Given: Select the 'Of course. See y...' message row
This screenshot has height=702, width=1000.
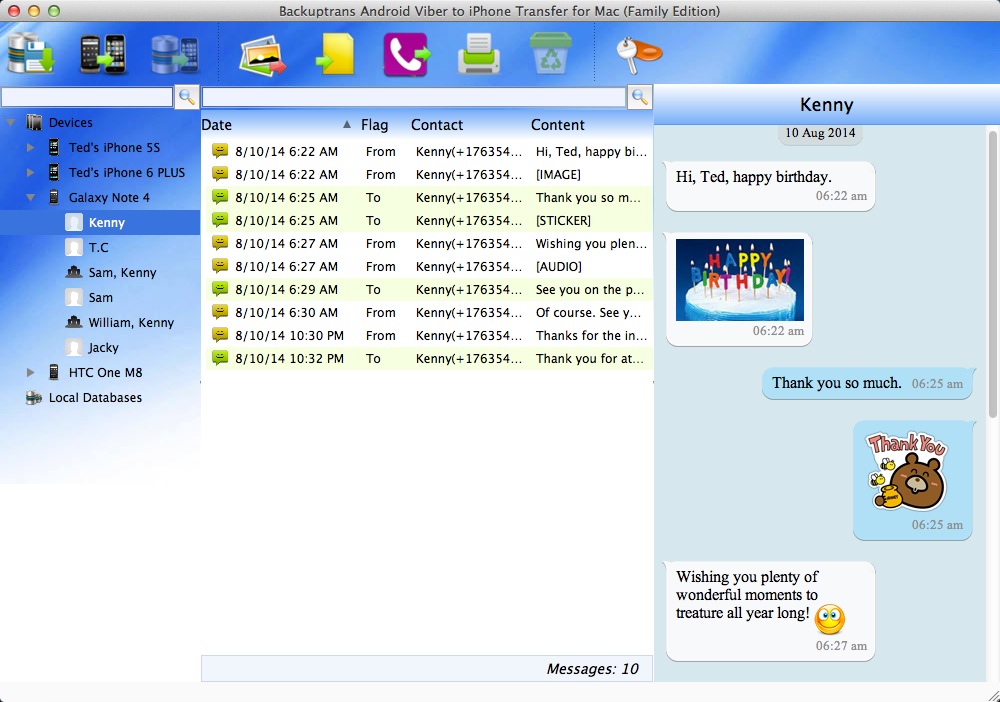Looking at the screenshot, I should coord(429,312).
